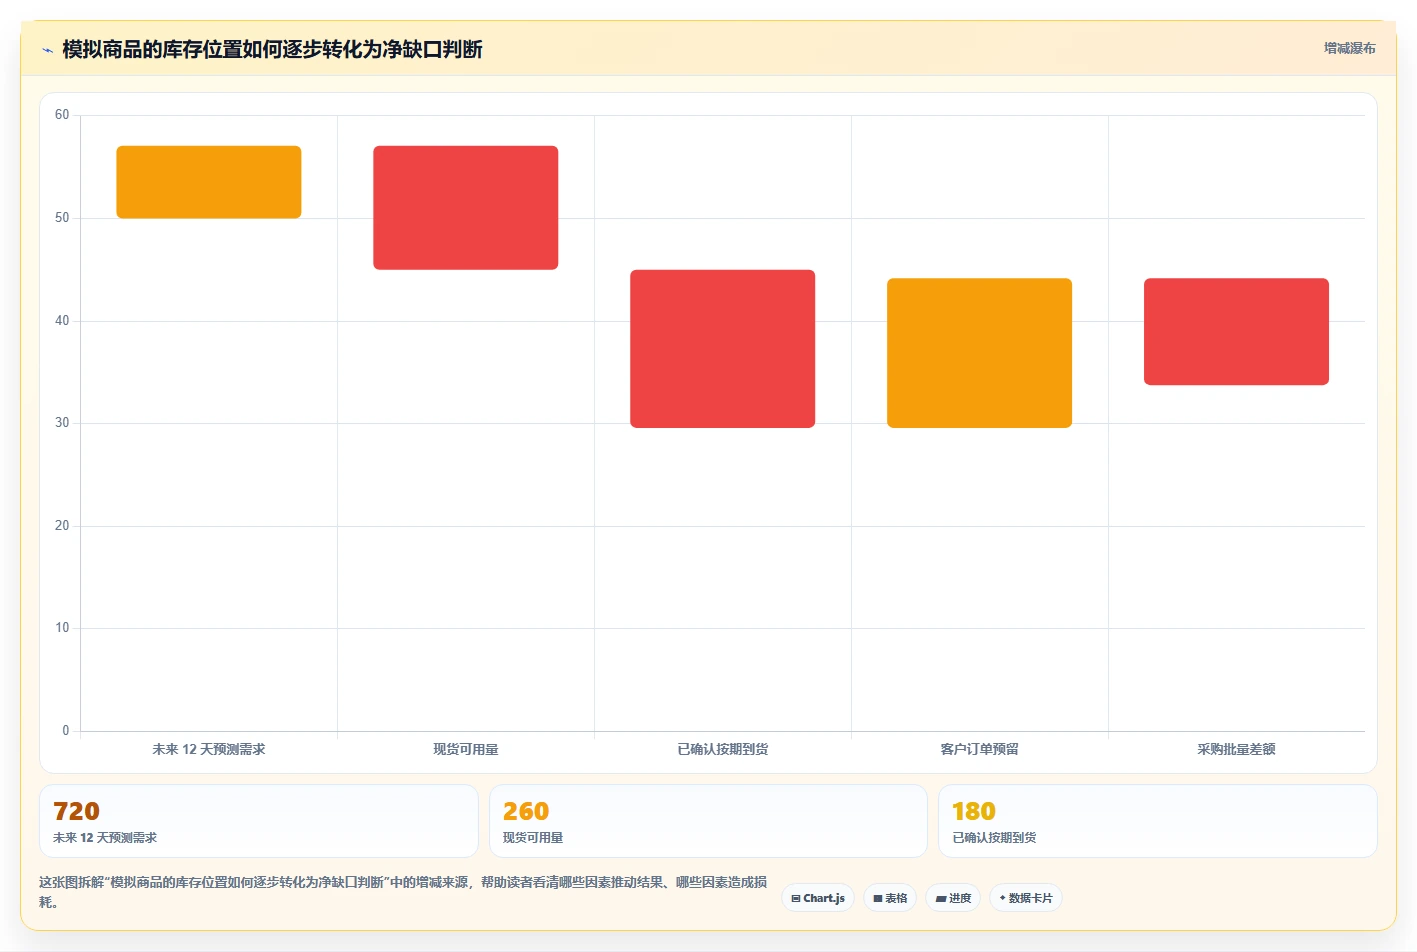The width and height of the screenshot is (1417, 952).
Task: Select the 数据卡片 chip
Action: pyautogui.click(x=1025, y=898)
